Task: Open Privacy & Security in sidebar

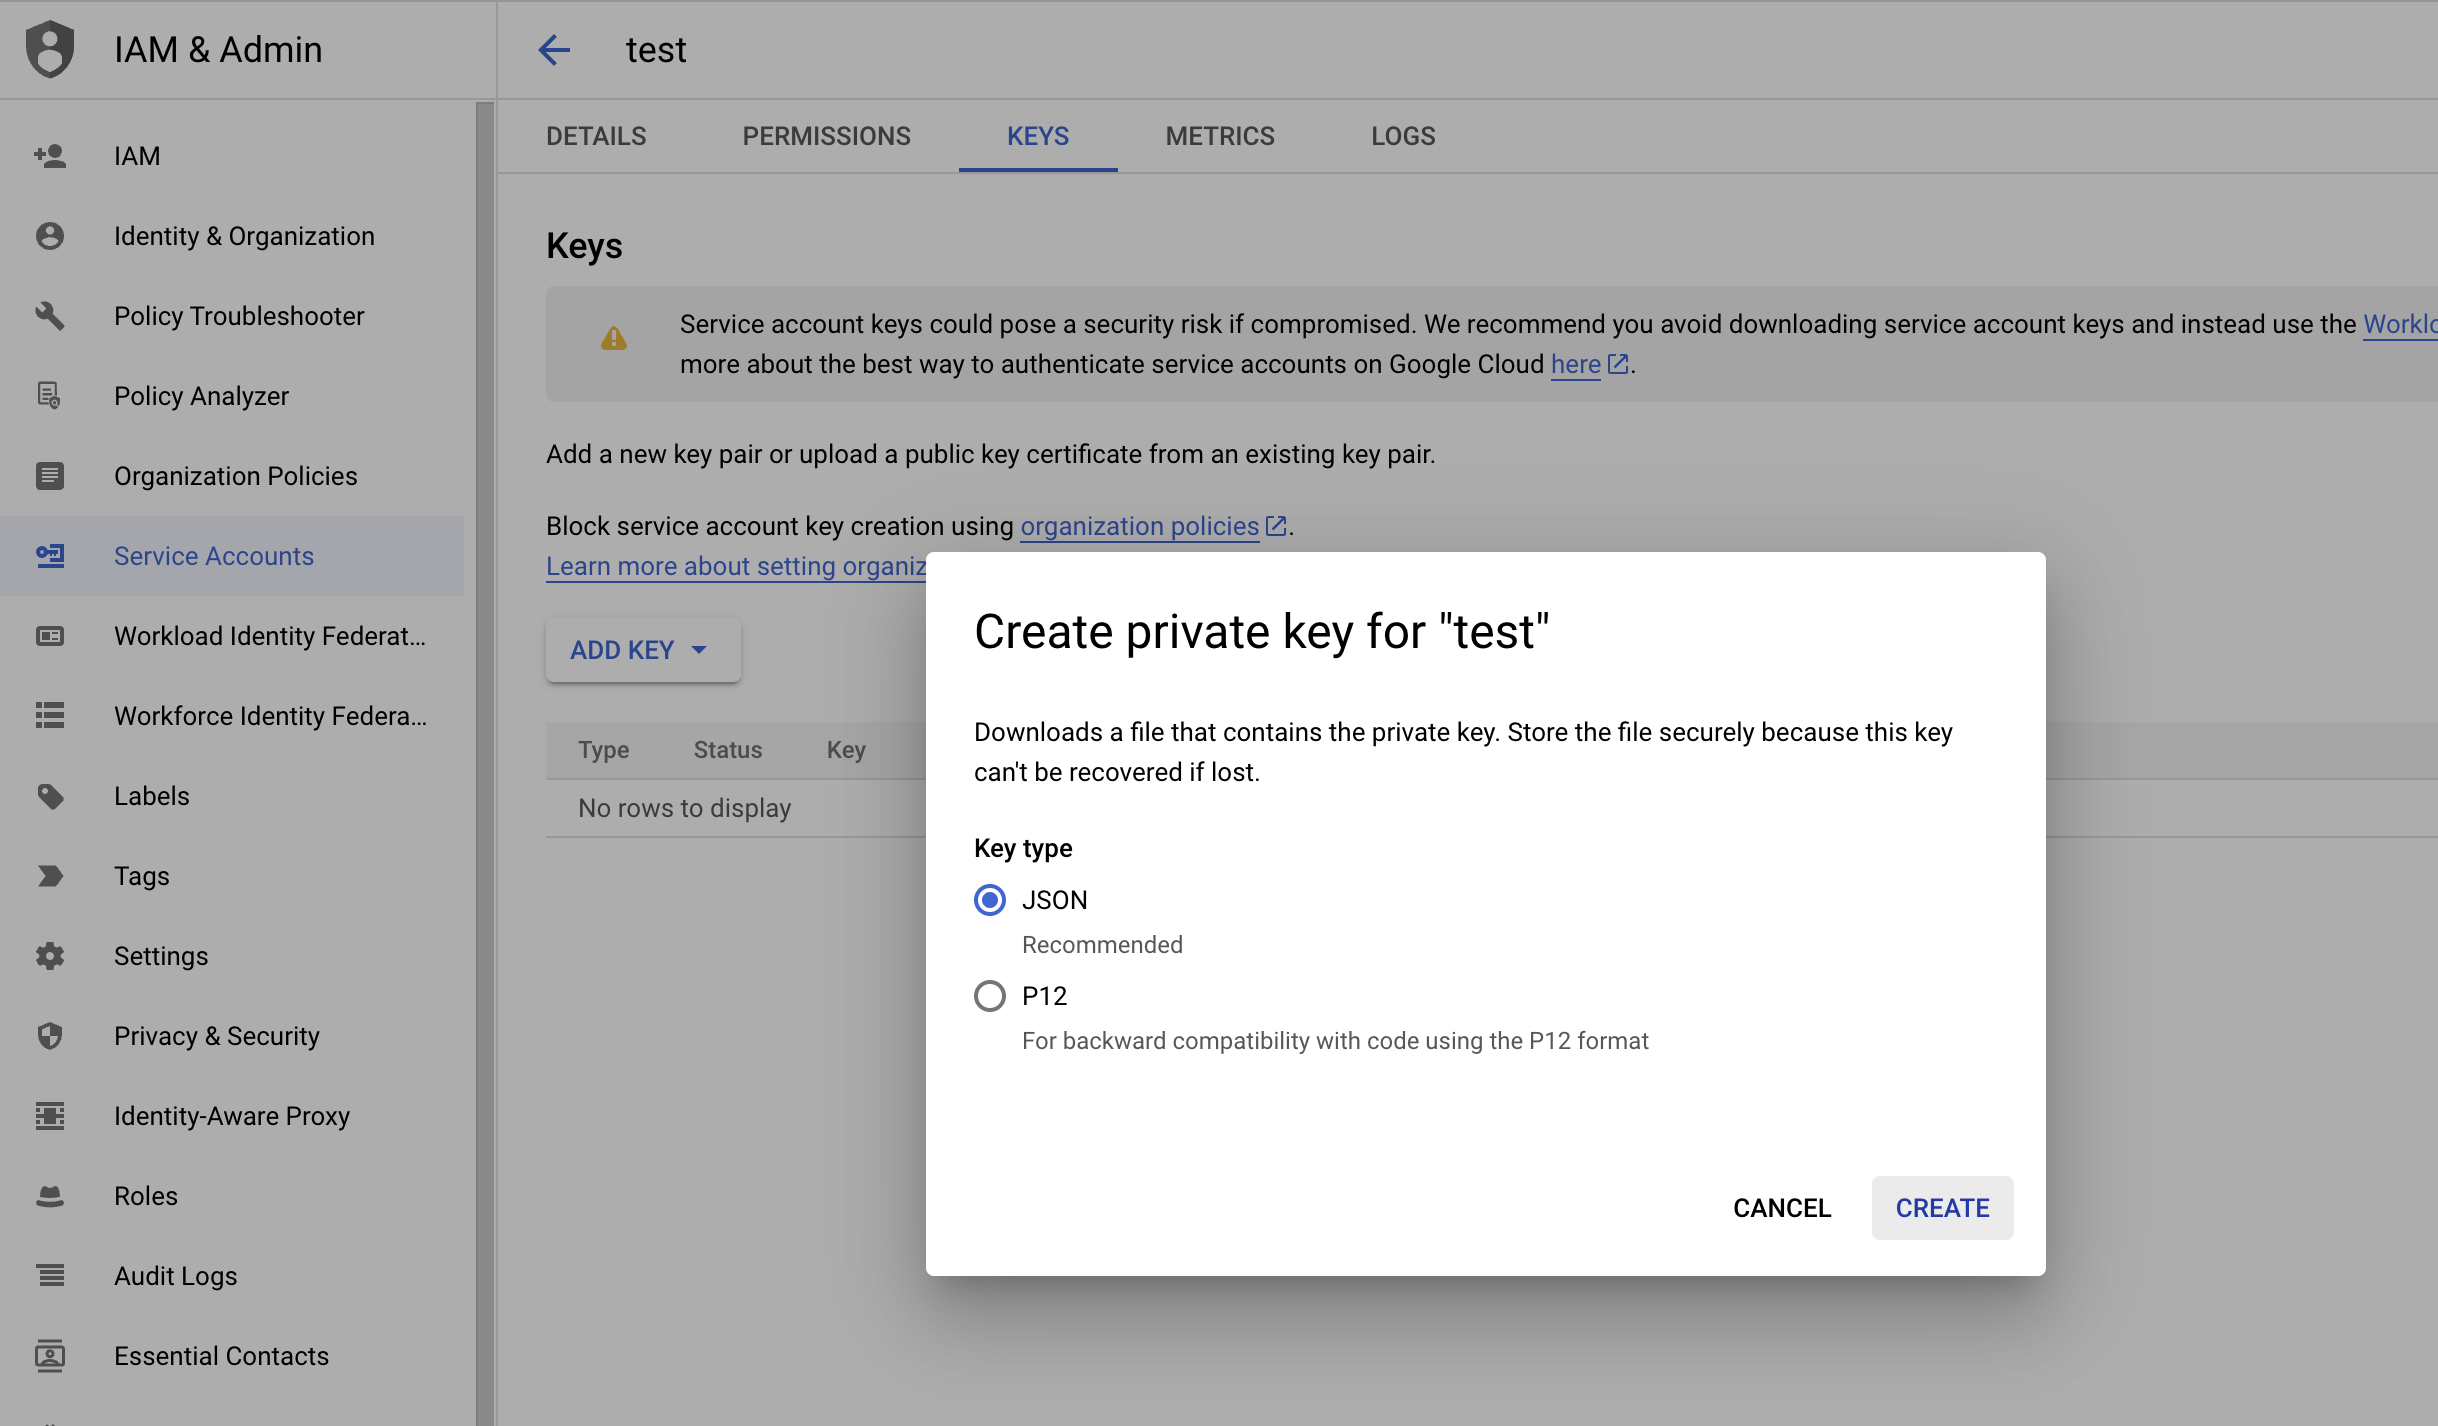Action: [232, 1036]
